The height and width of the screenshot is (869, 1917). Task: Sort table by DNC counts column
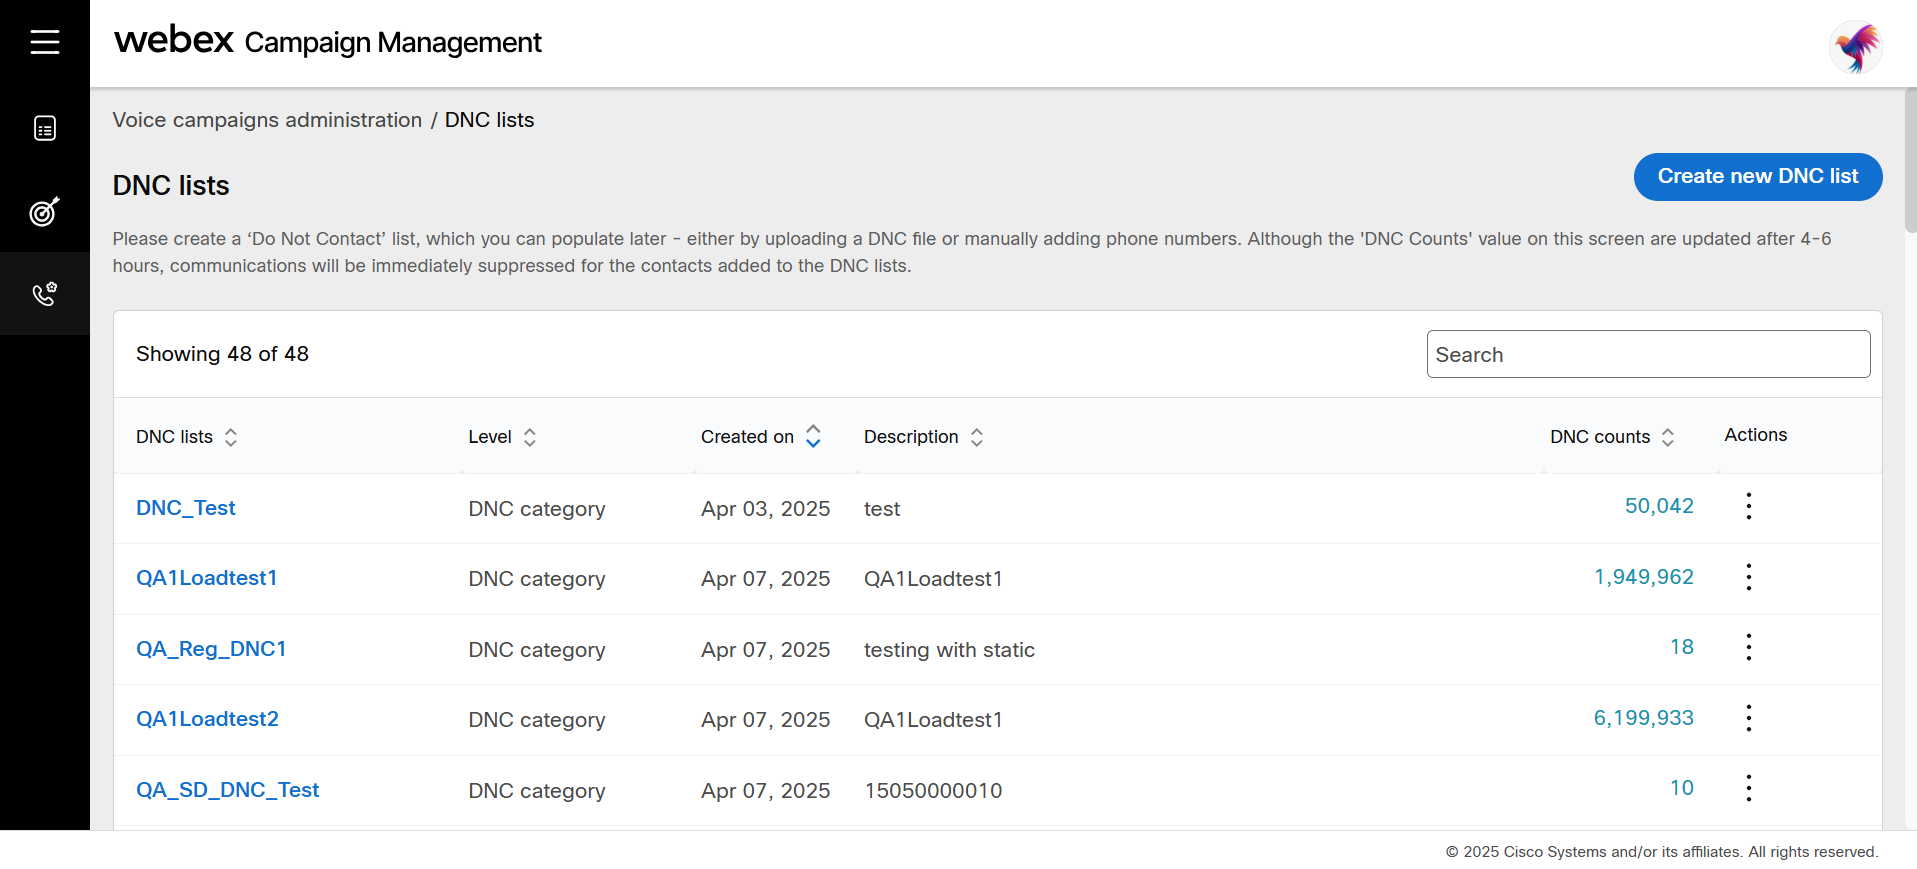point(1668,437)
